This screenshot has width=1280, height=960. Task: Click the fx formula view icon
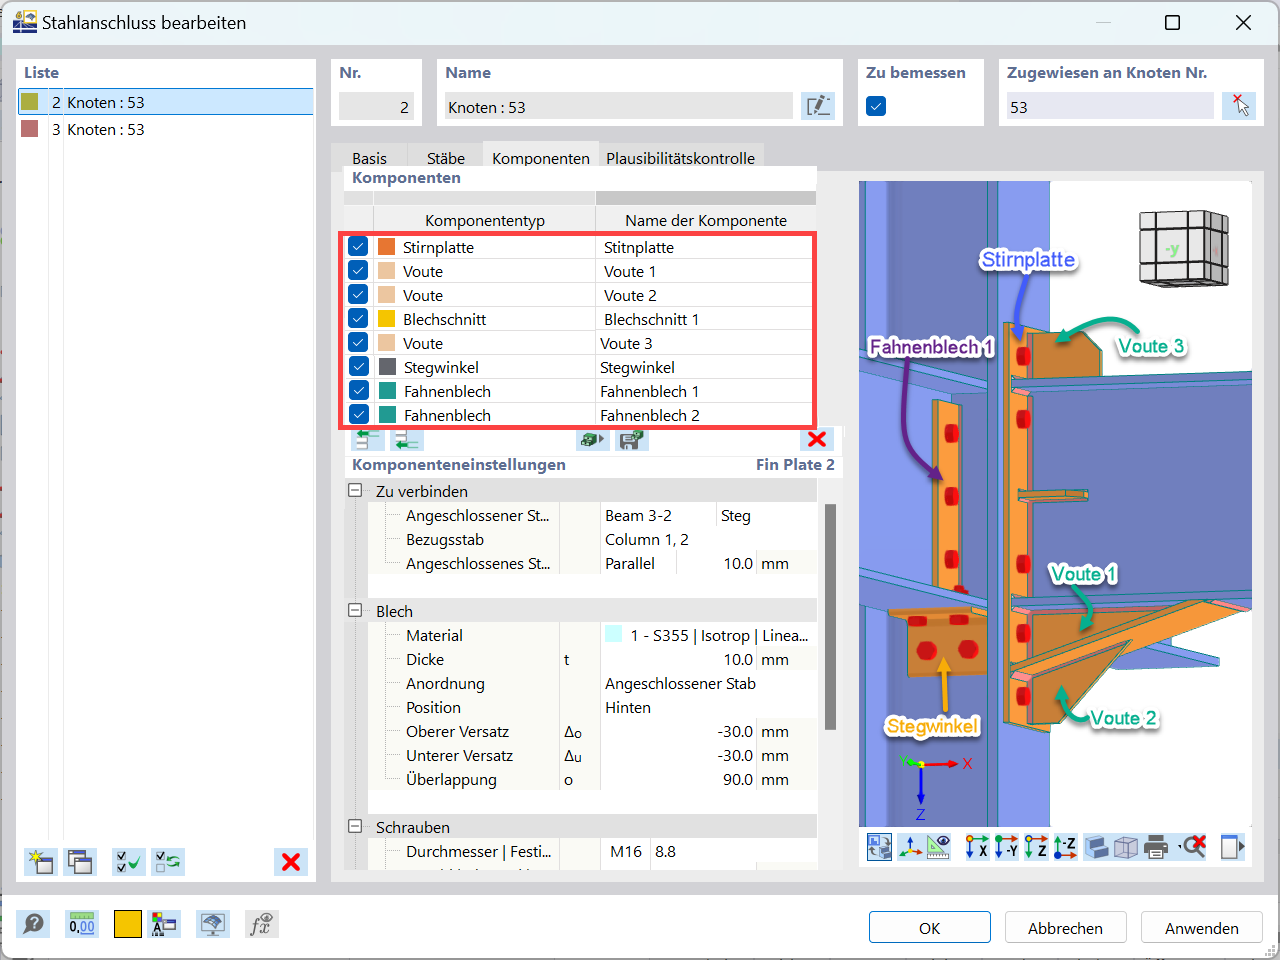[x=261, y=924]
